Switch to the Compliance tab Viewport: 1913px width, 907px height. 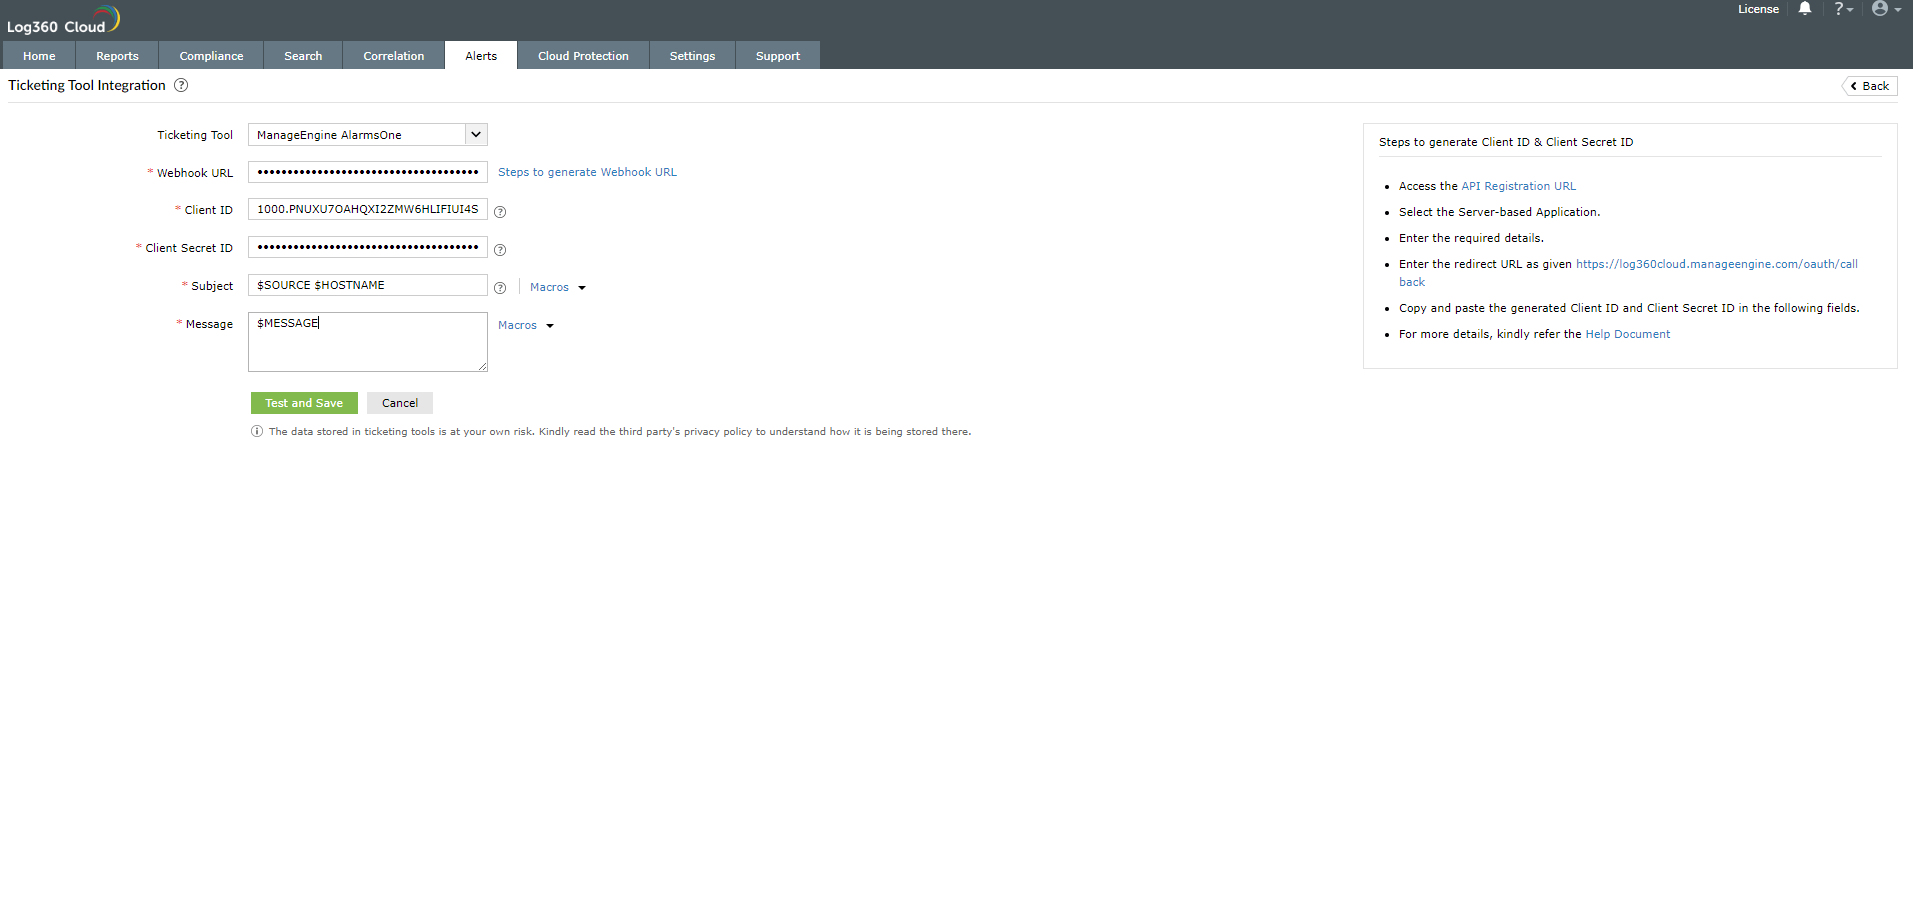pyautogui.click(x=211, y=56)
